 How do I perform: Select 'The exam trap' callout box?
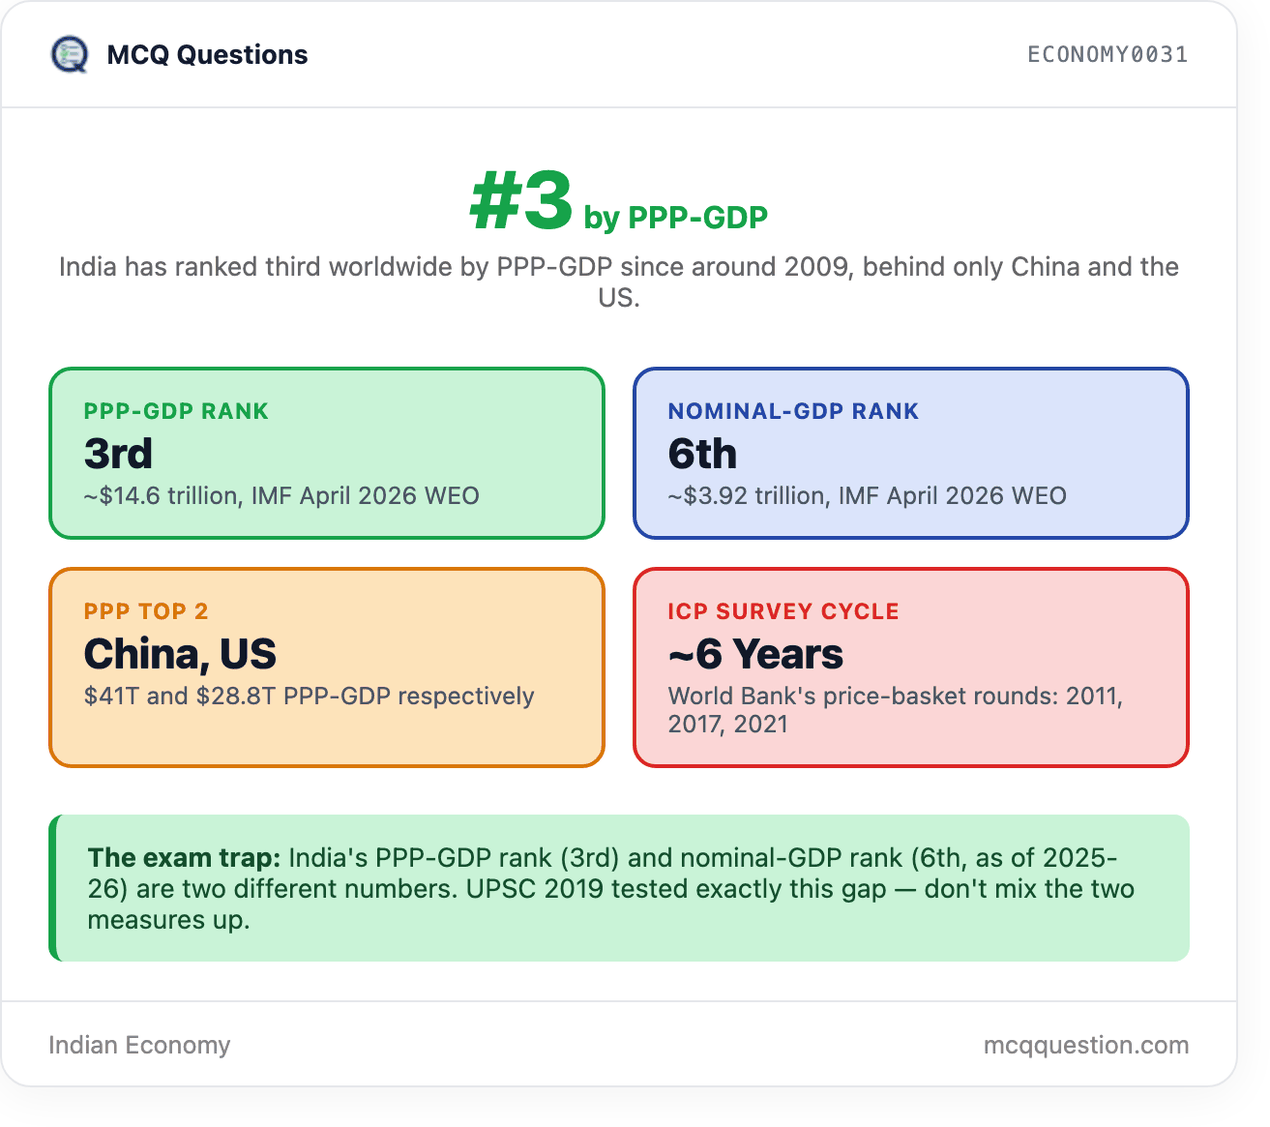[619, 888]
